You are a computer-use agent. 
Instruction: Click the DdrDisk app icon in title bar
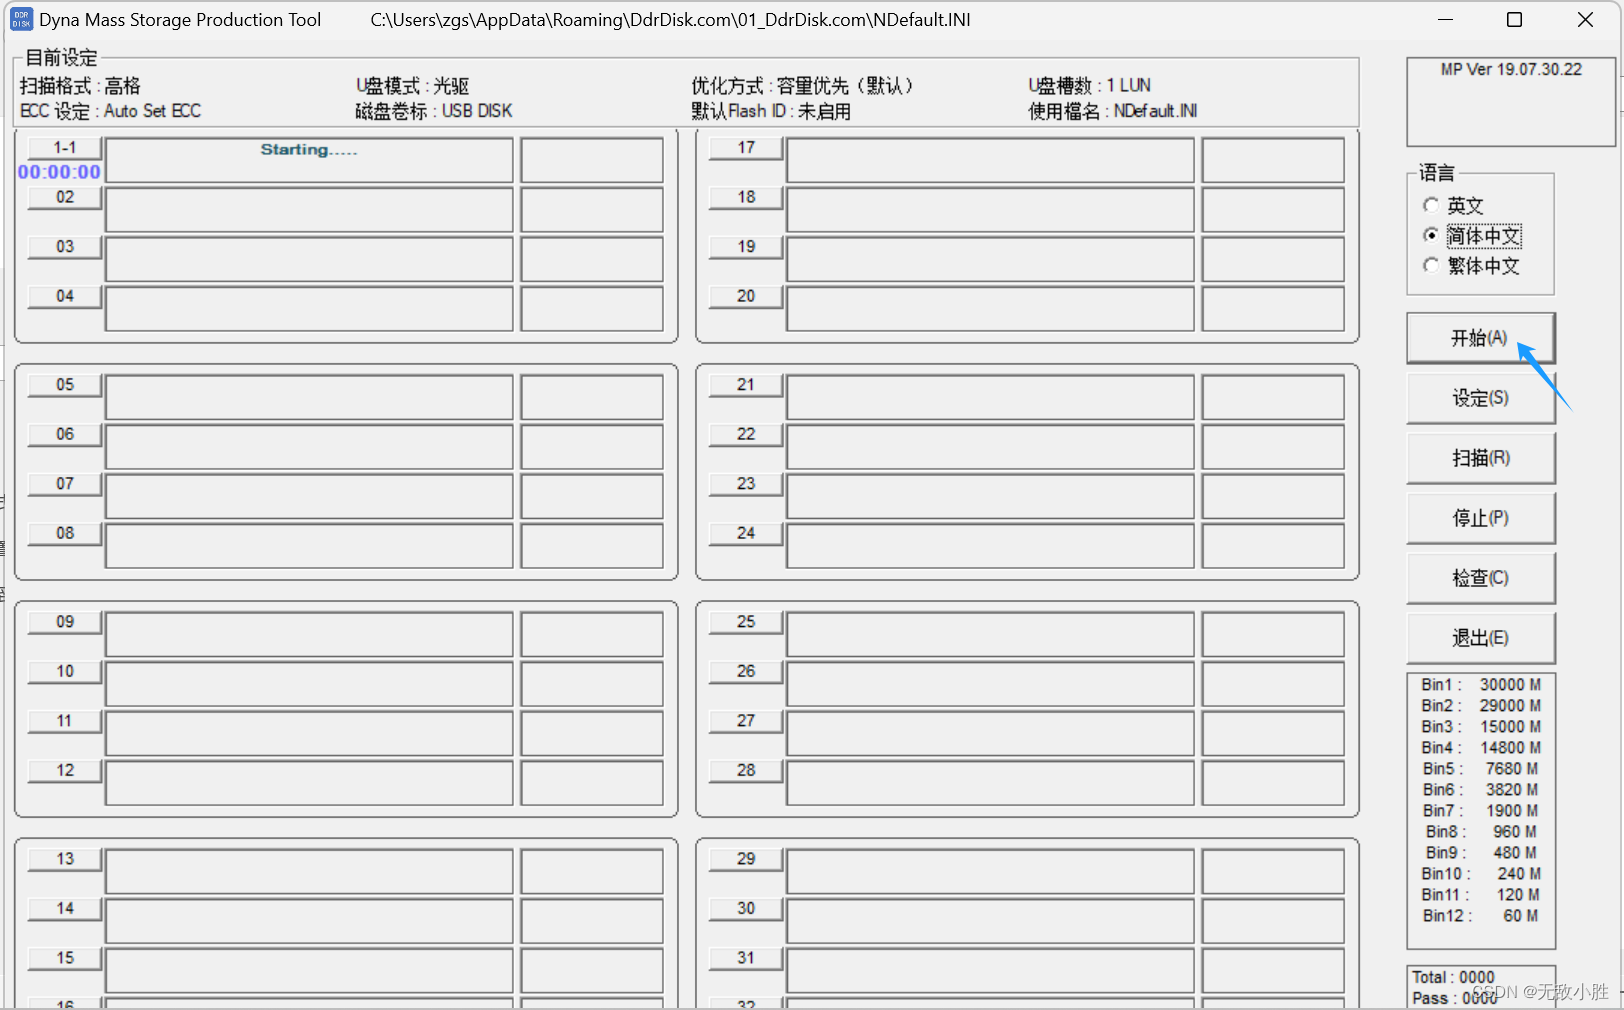point(21,18)
